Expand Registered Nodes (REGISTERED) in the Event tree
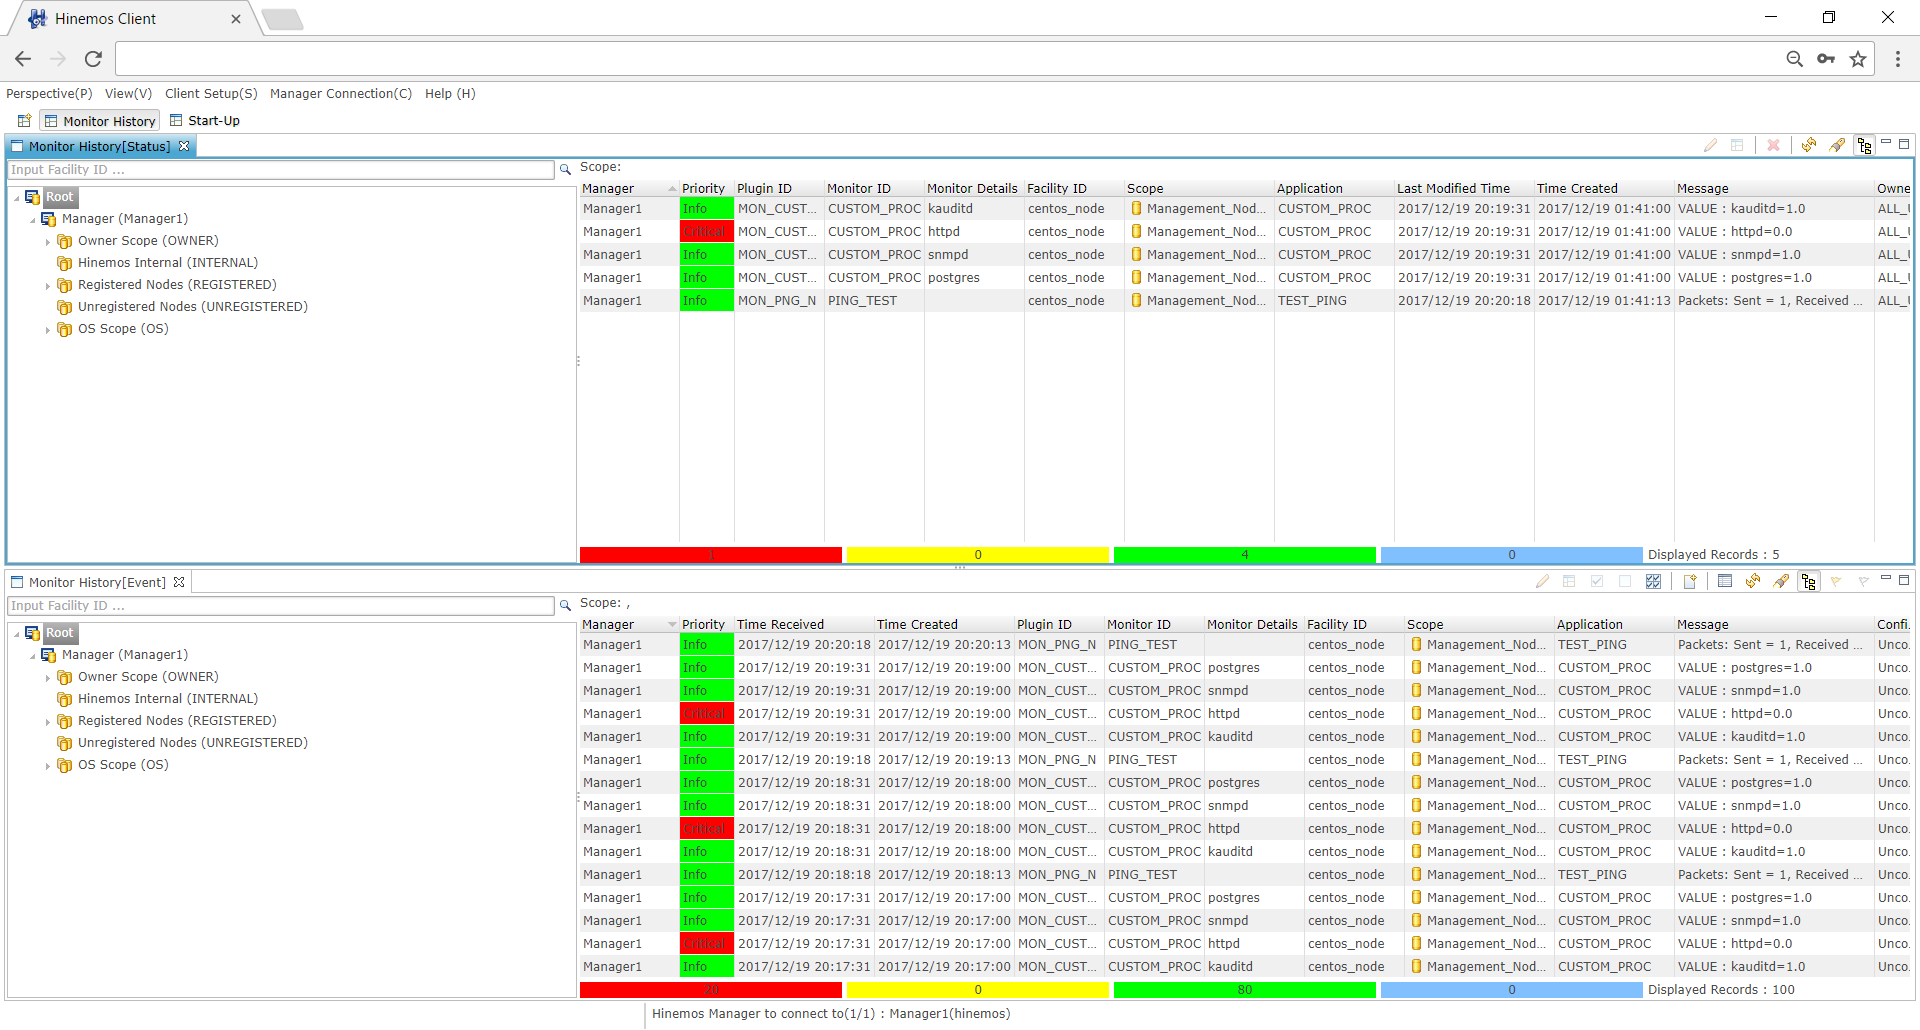1920x1030 pixels. [48, 722]
